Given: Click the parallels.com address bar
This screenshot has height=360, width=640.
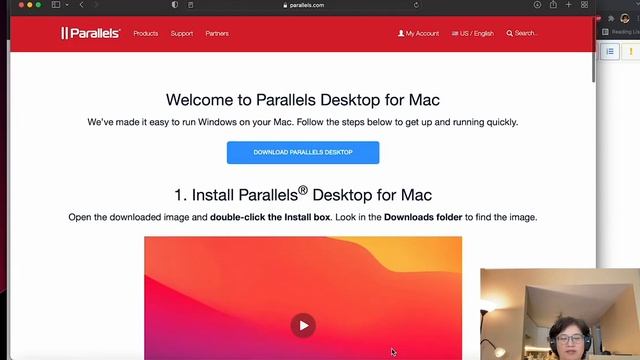Looking at the screenshot, I should click(304, 5).
